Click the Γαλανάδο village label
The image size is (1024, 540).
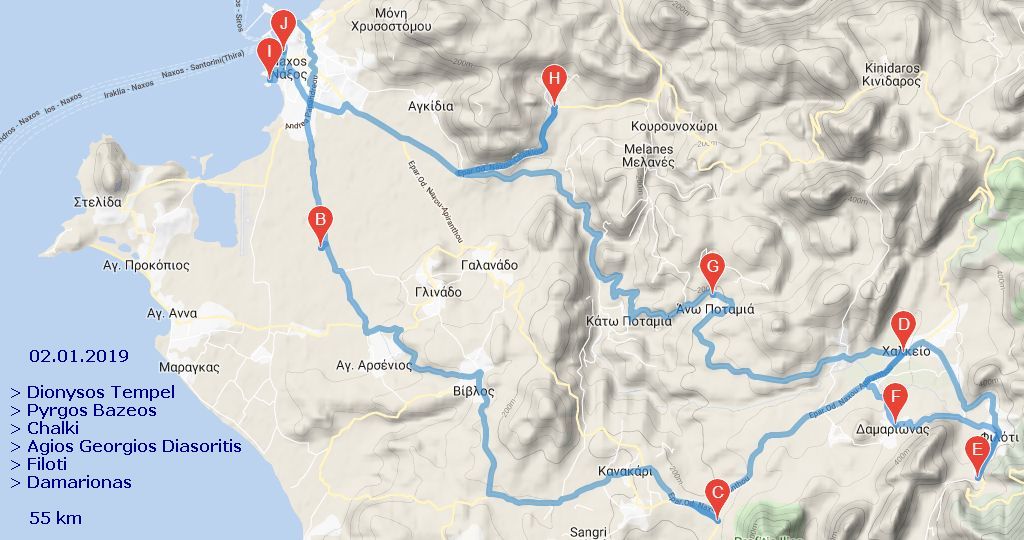pyautogui.click(x=489, y=265)
